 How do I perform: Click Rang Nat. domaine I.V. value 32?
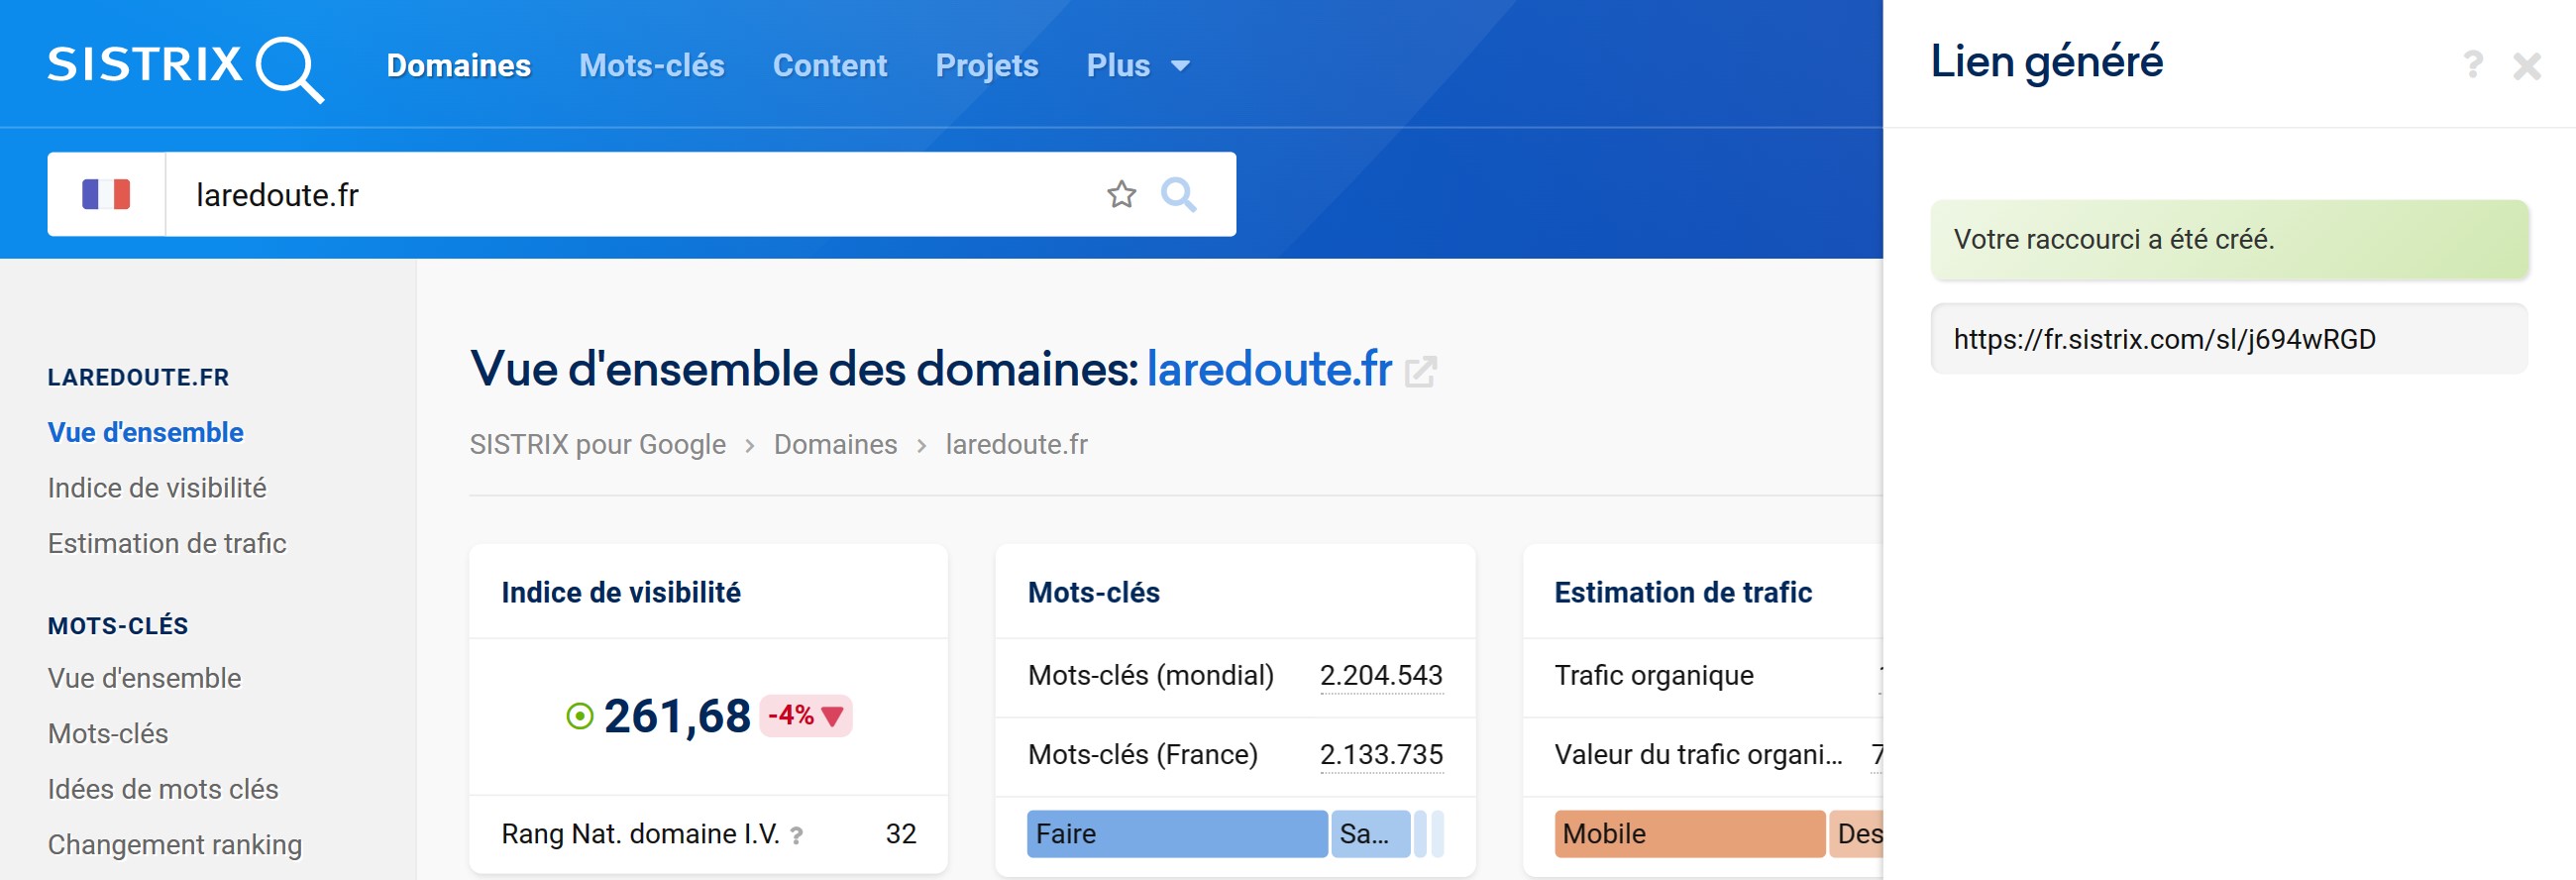coord(900,834)
